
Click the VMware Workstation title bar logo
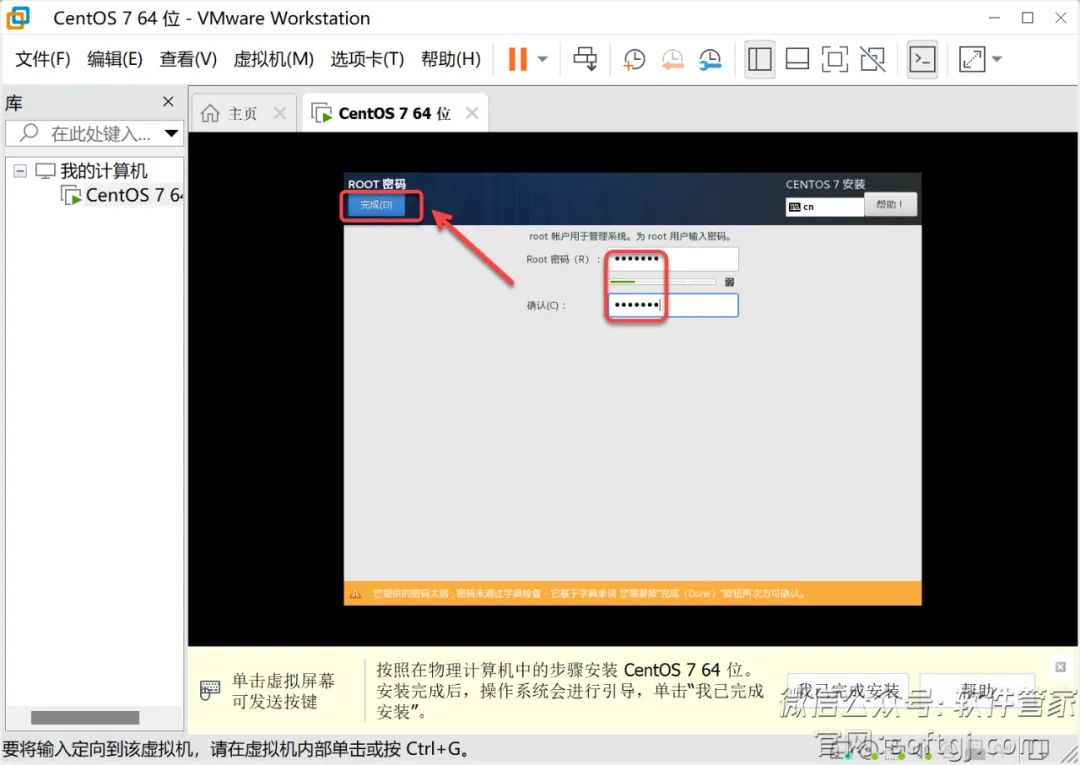pos(18,18)
